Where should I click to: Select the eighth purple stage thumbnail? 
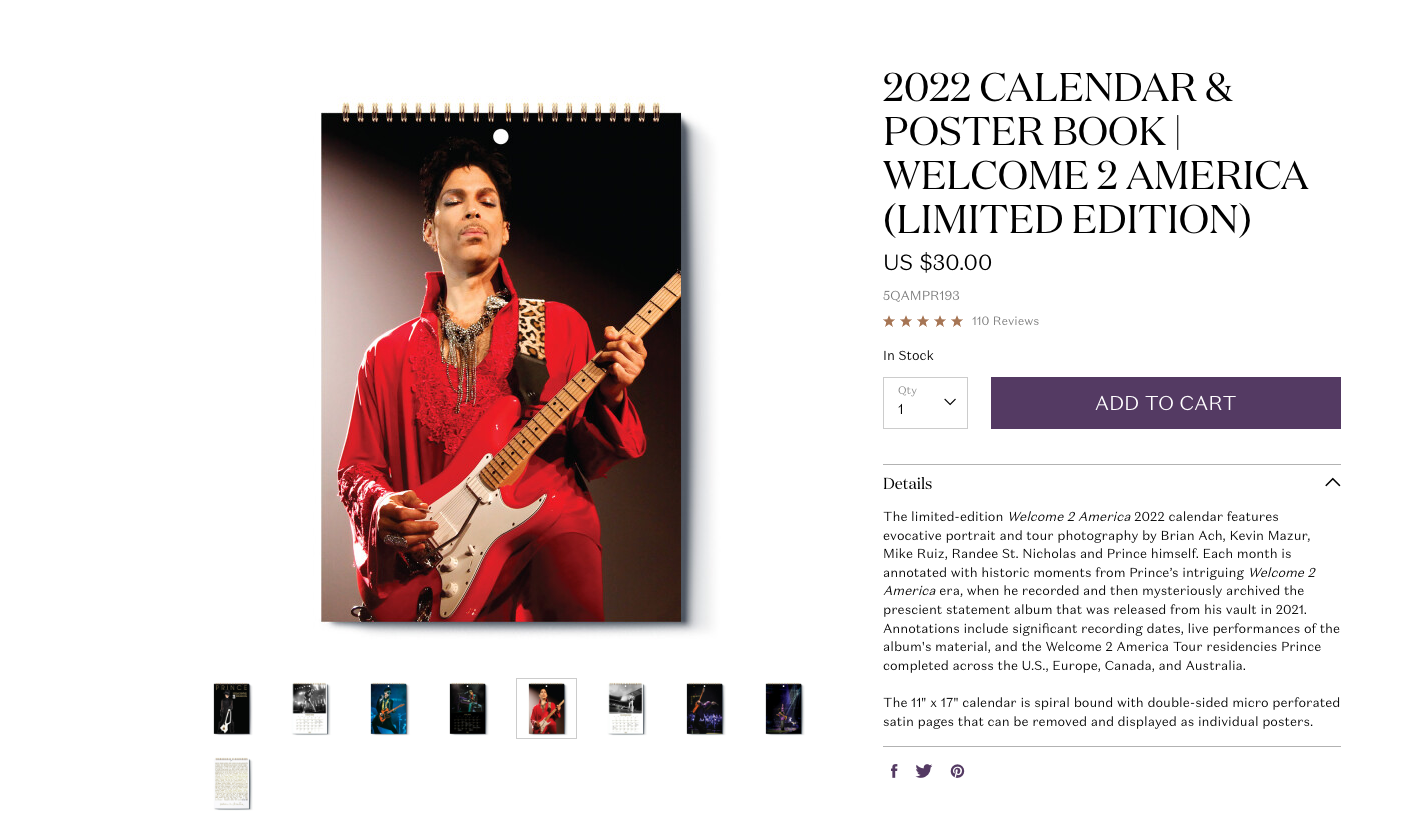(x=784, y=709)
